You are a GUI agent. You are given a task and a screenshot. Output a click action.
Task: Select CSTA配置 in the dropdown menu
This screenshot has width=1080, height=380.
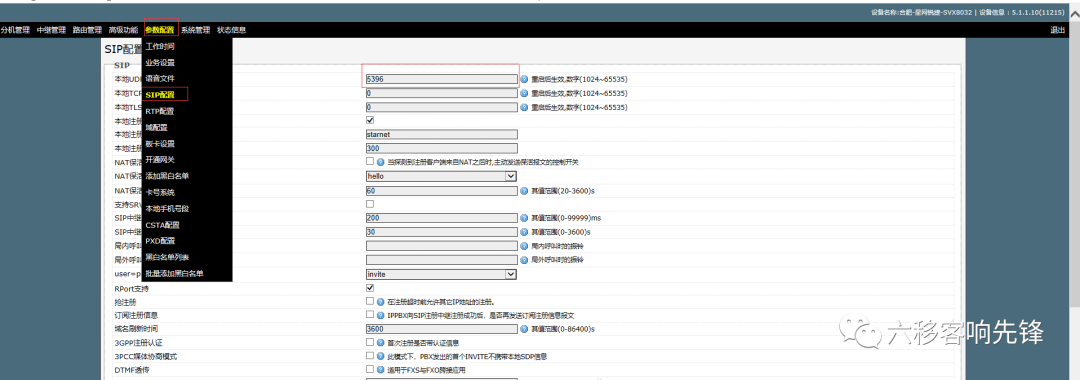coord(163,224)
